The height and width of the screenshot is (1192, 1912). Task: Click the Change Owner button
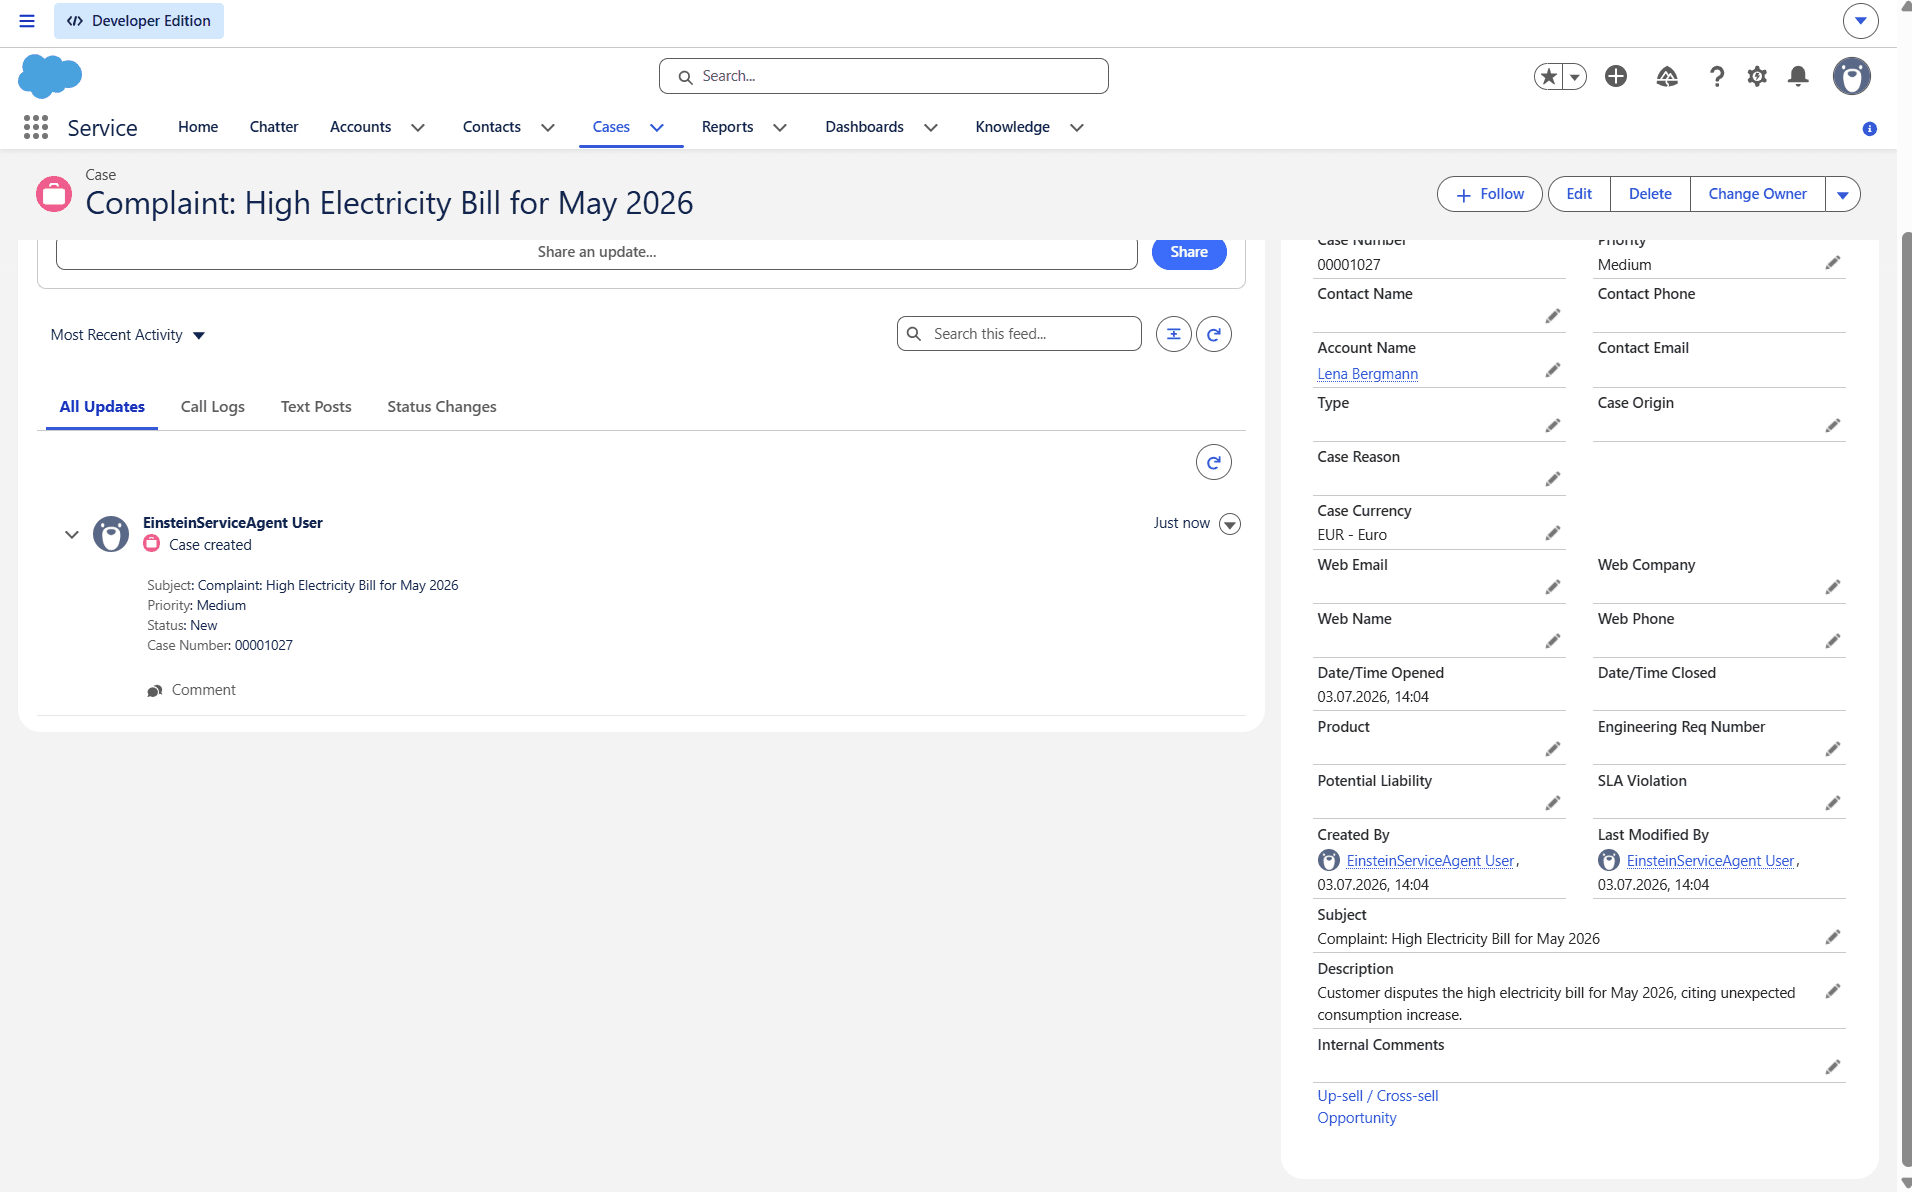[x=1757, y=194]
